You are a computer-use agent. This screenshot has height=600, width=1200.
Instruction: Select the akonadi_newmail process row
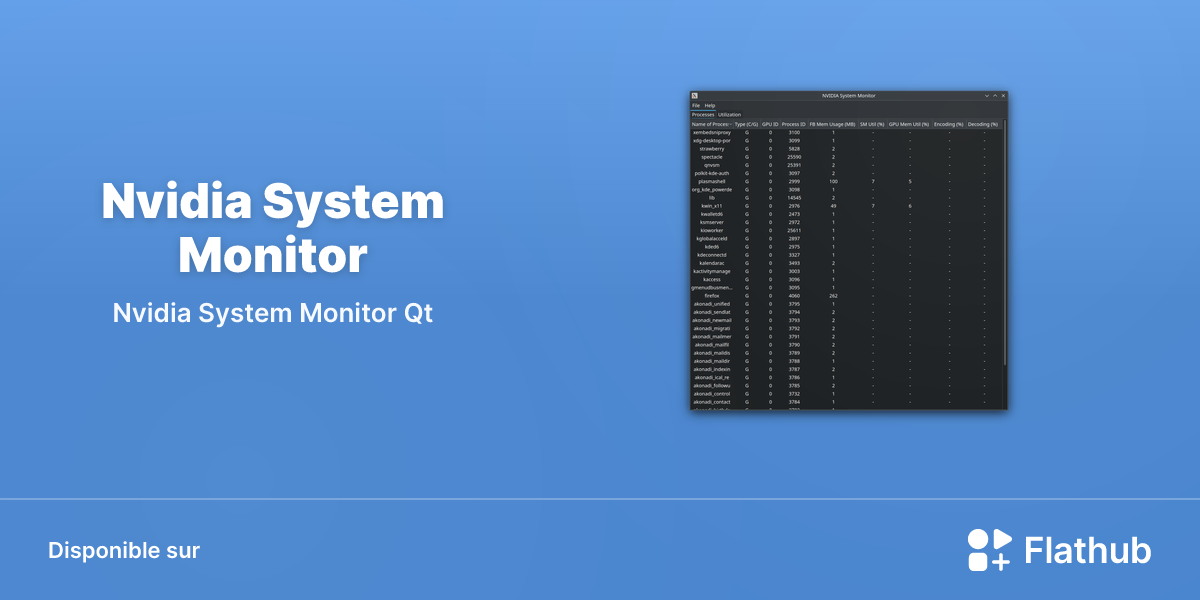[846, 320]
